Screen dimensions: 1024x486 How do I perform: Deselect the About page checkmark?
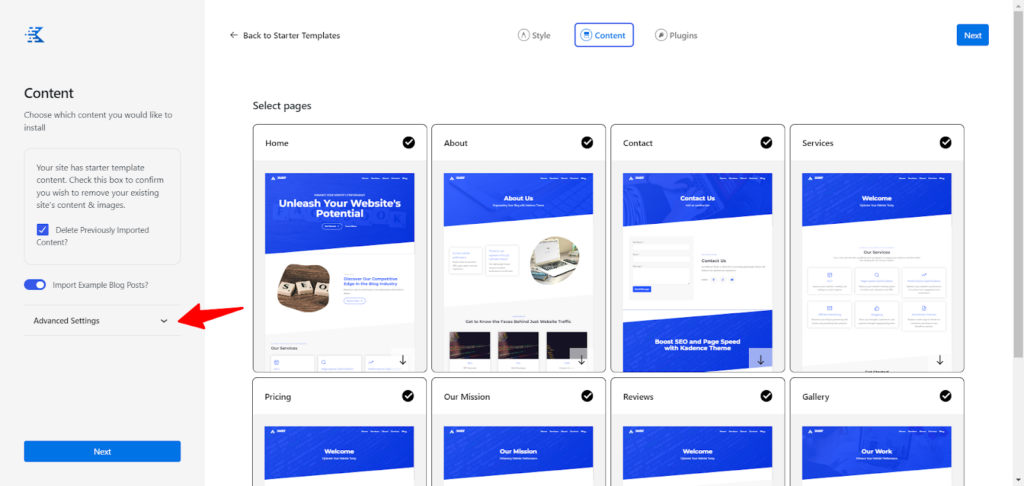click(x=587, y=142)
